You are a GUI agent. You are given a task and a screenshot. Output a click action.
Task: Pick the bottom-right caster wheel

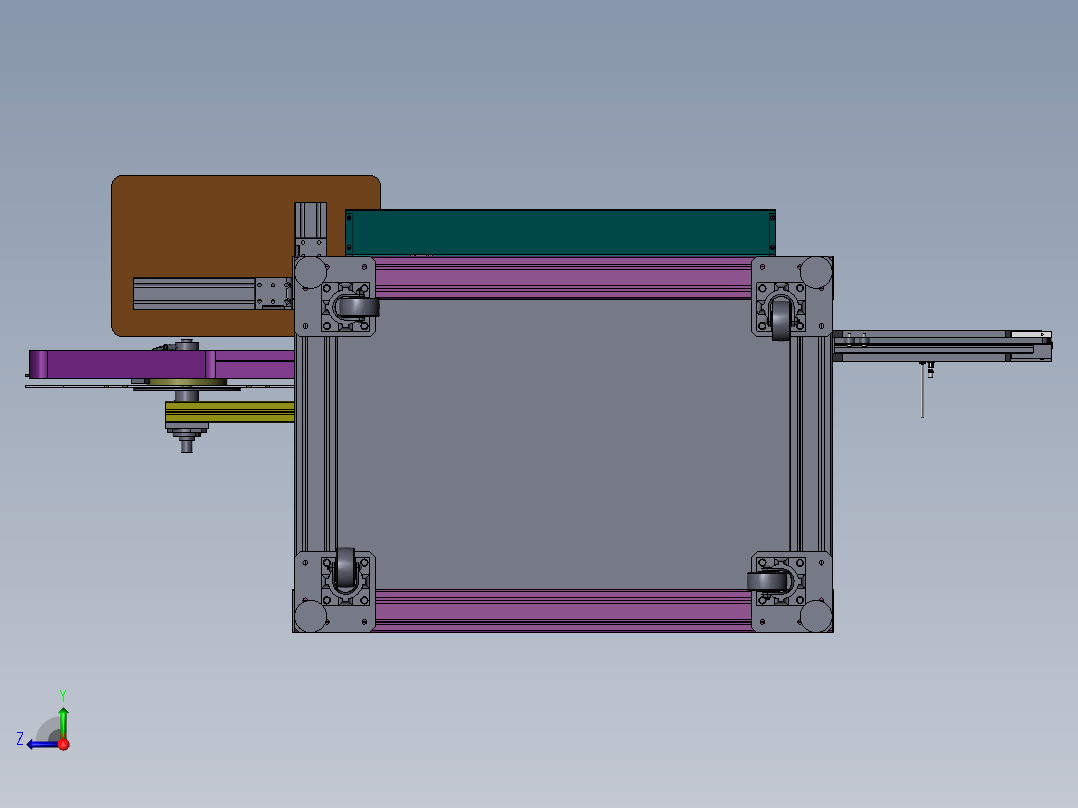coord(769,582)
